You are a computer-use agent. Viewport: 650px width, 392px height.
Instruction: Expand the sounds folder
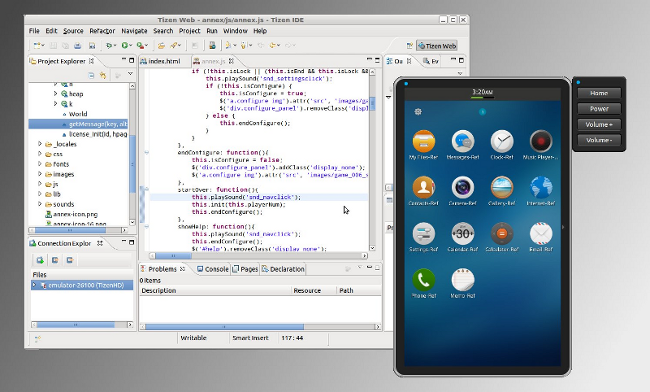tap(40, 204)
